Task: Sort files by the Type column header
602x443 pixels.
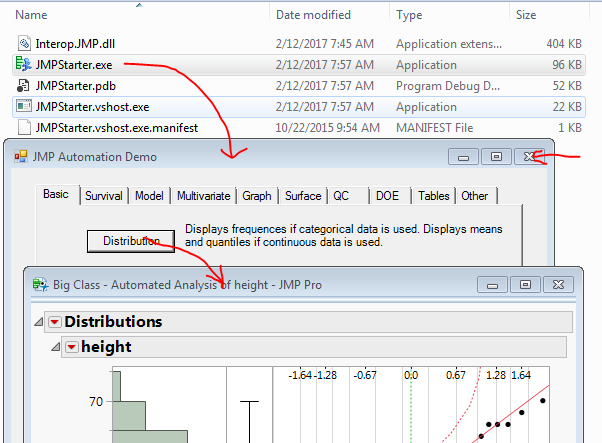Action: pyautogui.click(x=409, y=15)
